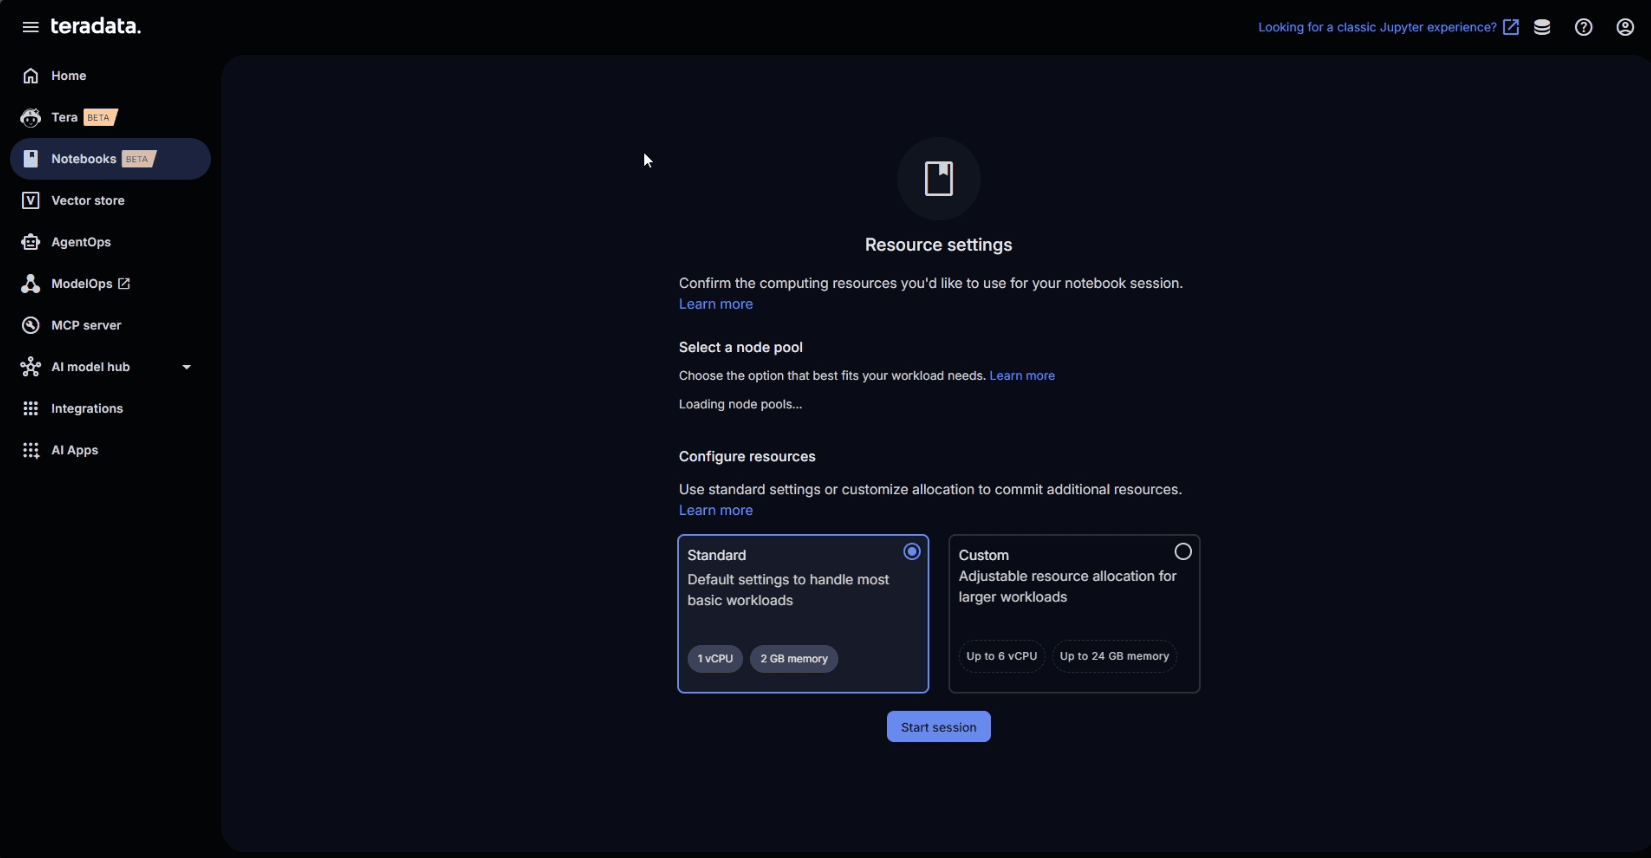The height and width of the screenshot is (858, 1651).
Task: Open the ModelOps sidebar item
Action: 110,284
